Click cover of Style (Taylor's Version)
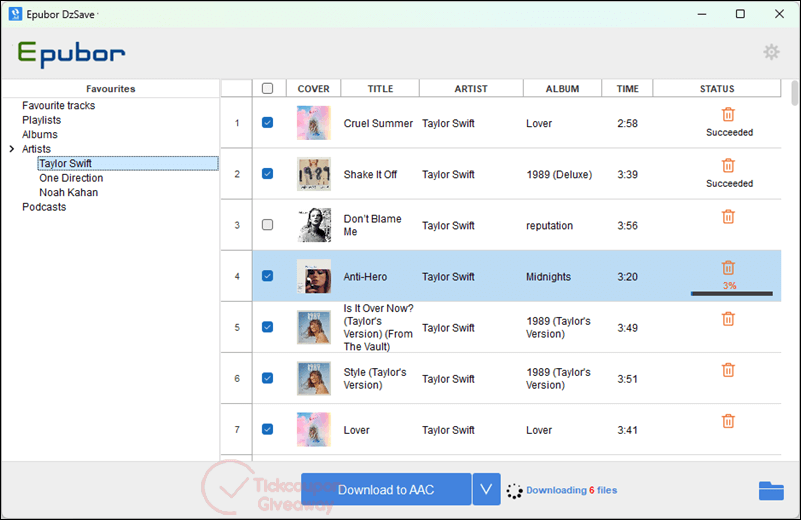This screenshot has width=801, height=520. [314, 378]
